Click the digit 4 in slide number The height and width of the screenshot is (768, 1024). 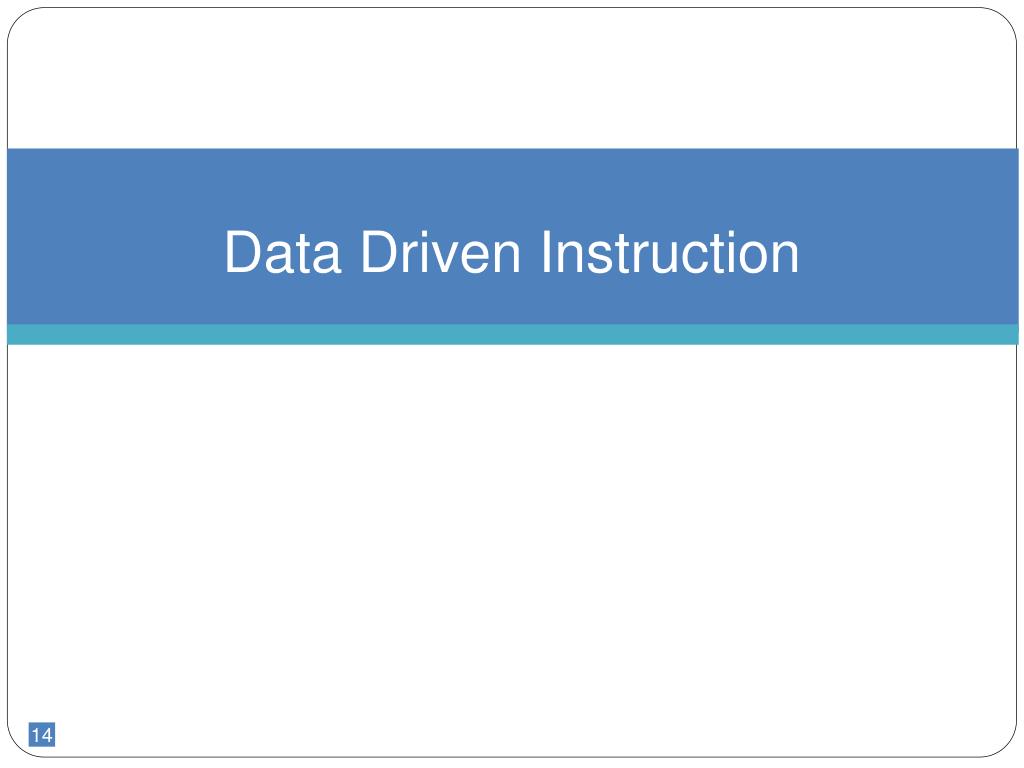[x=47, y=735]
